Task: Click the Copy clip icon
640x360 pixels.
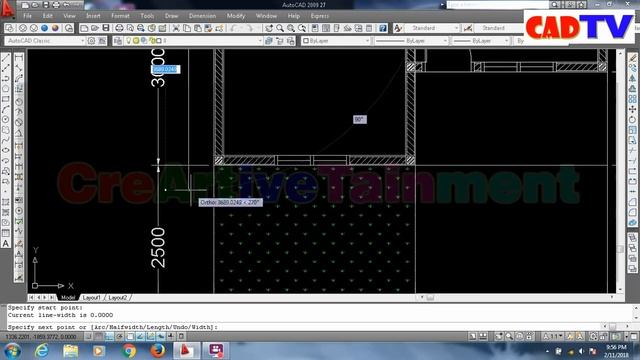Action: click(187, 28)
